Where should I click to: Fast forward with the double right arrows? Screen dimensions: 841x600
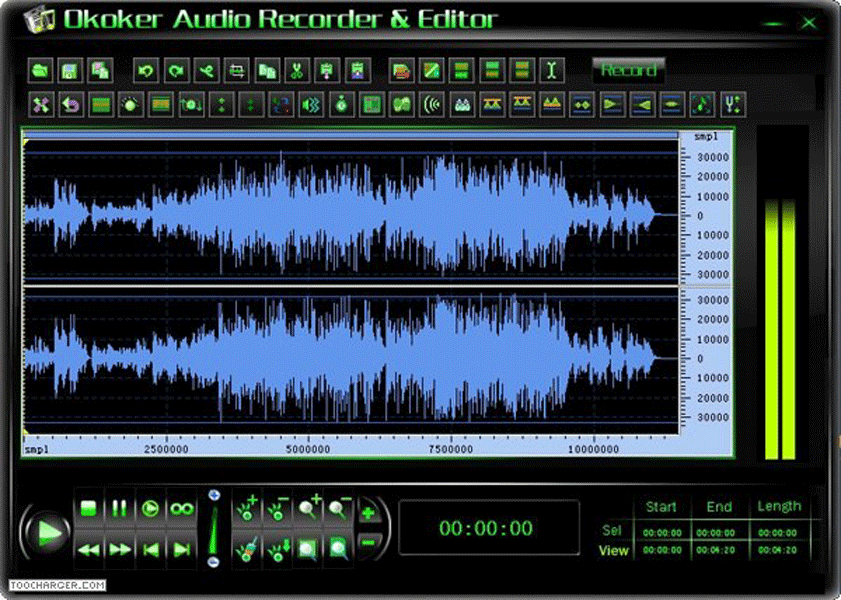click(x=119, y=550)
